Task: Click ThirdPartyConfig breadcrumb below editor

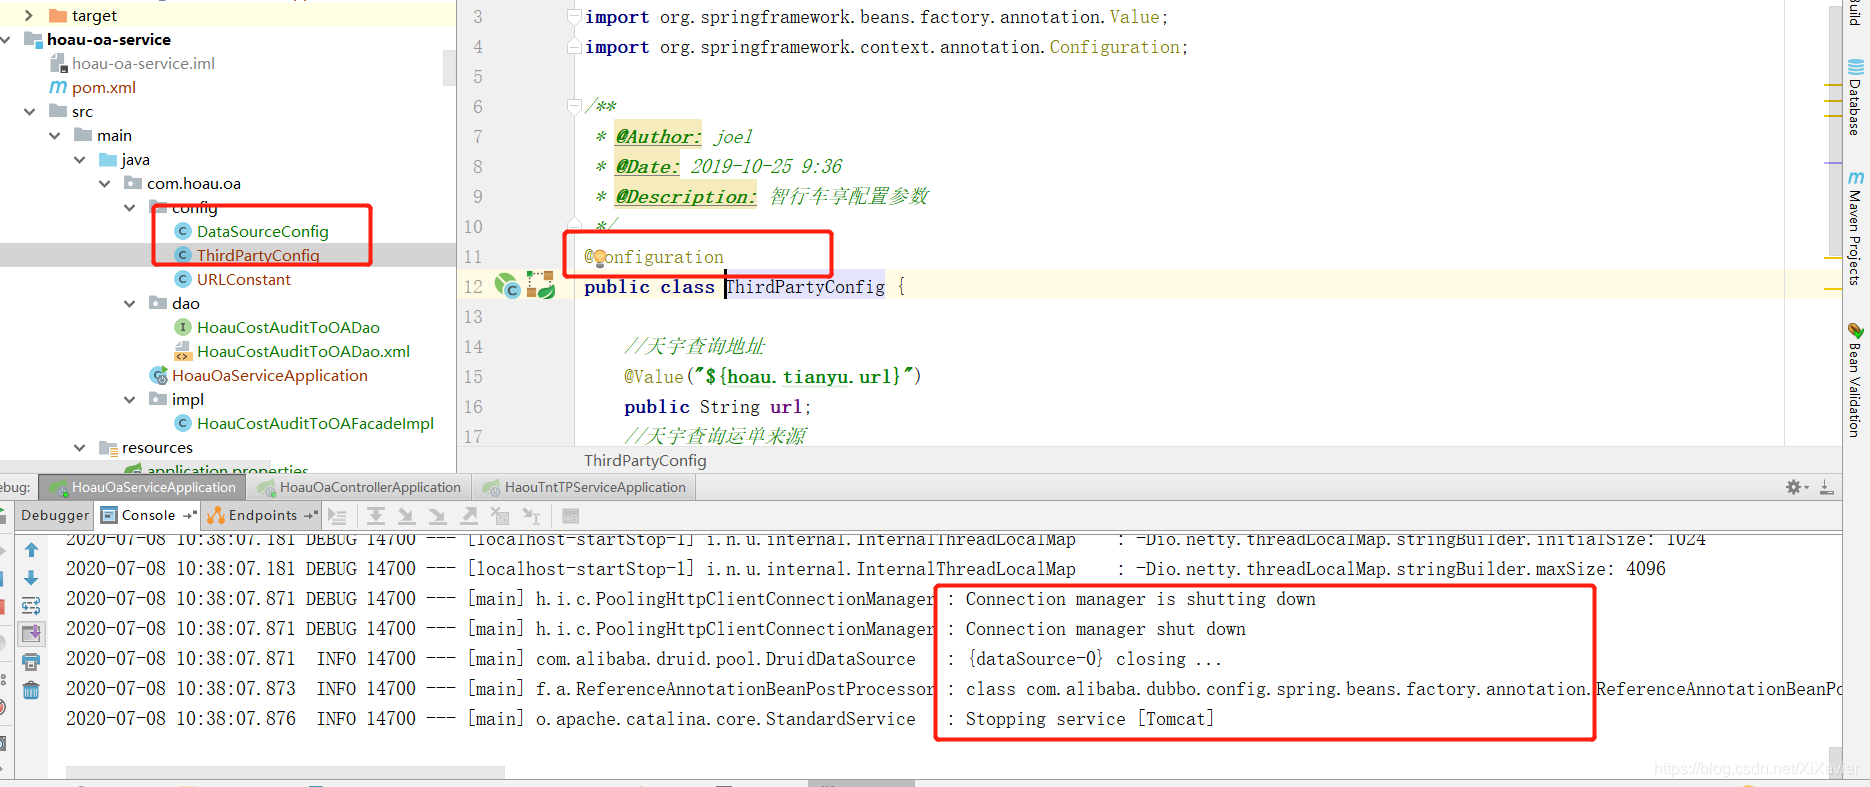Action: [645, 460]
